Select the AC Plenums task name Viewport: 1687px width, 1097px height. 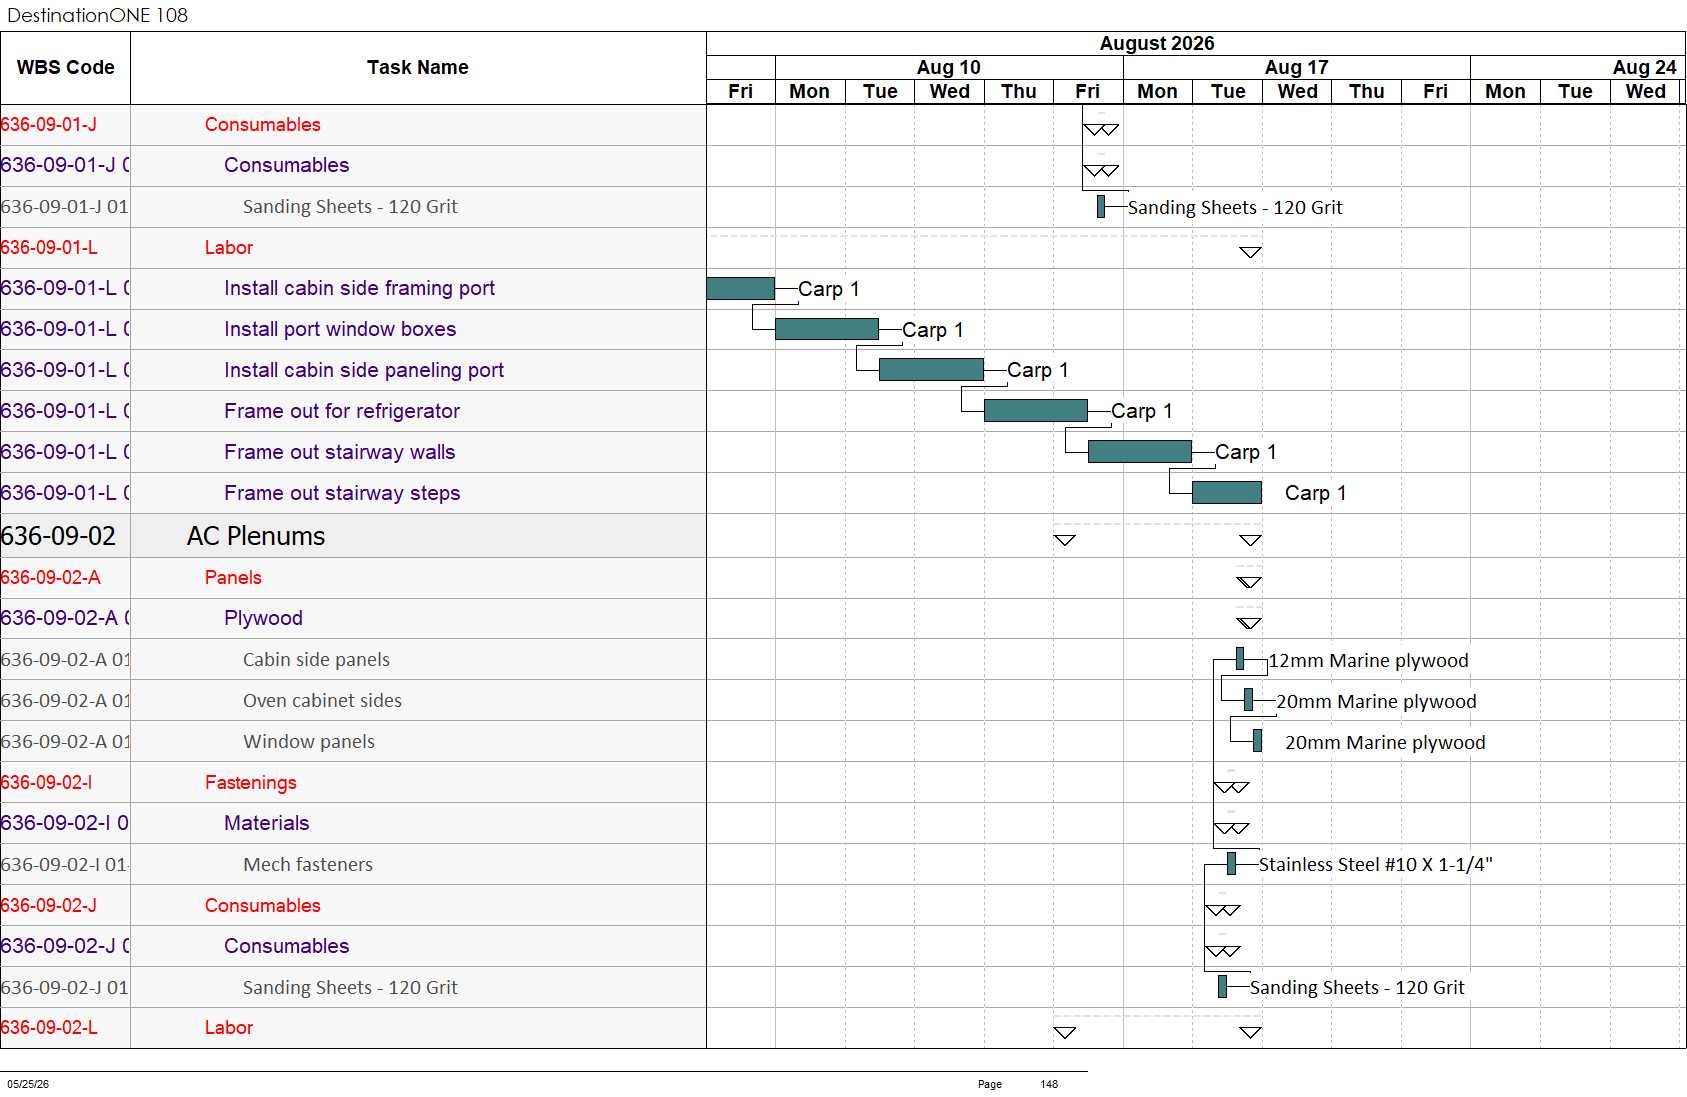click(256, 536)
